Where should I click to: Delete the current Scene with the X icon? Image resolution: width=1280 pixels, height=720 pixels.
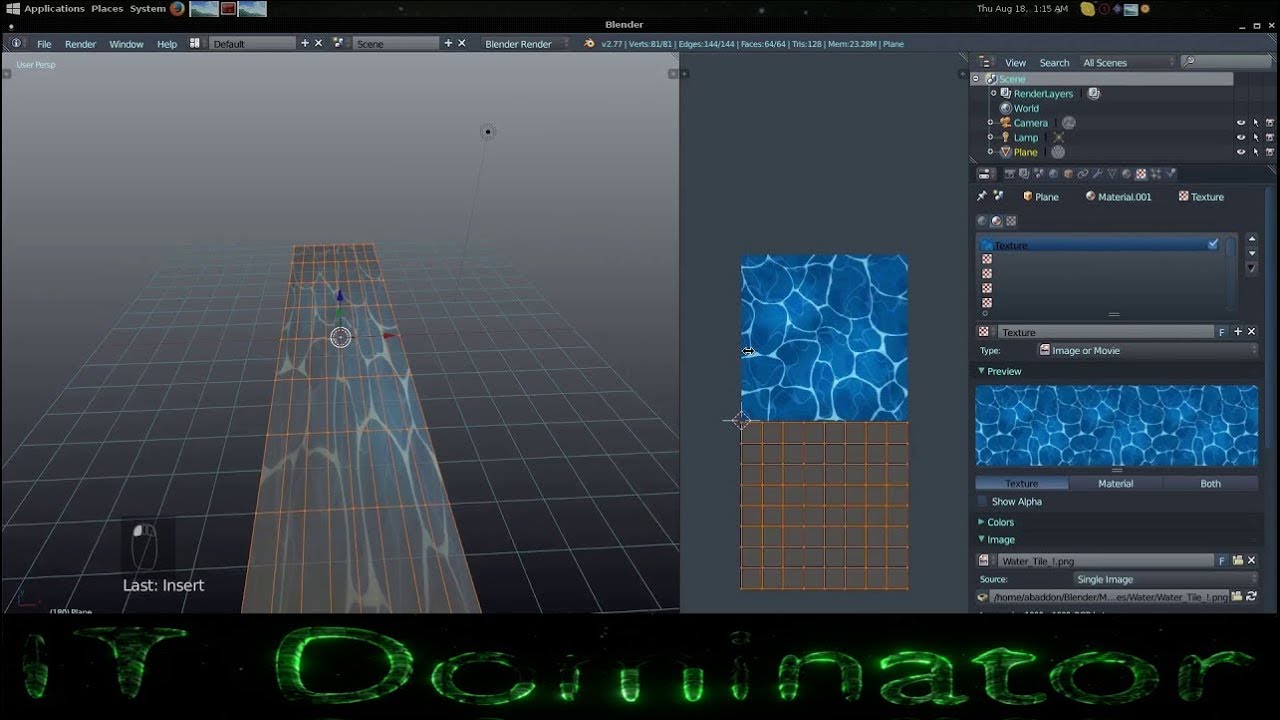[x=463, y=44]
